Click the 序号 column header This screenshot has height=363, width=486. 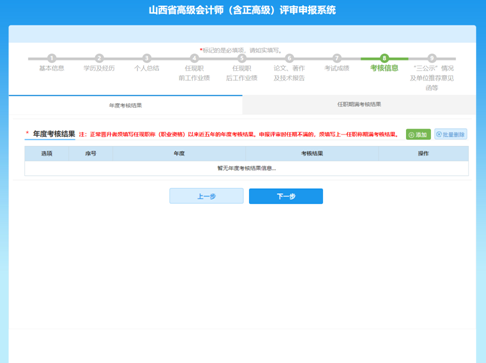91,153
